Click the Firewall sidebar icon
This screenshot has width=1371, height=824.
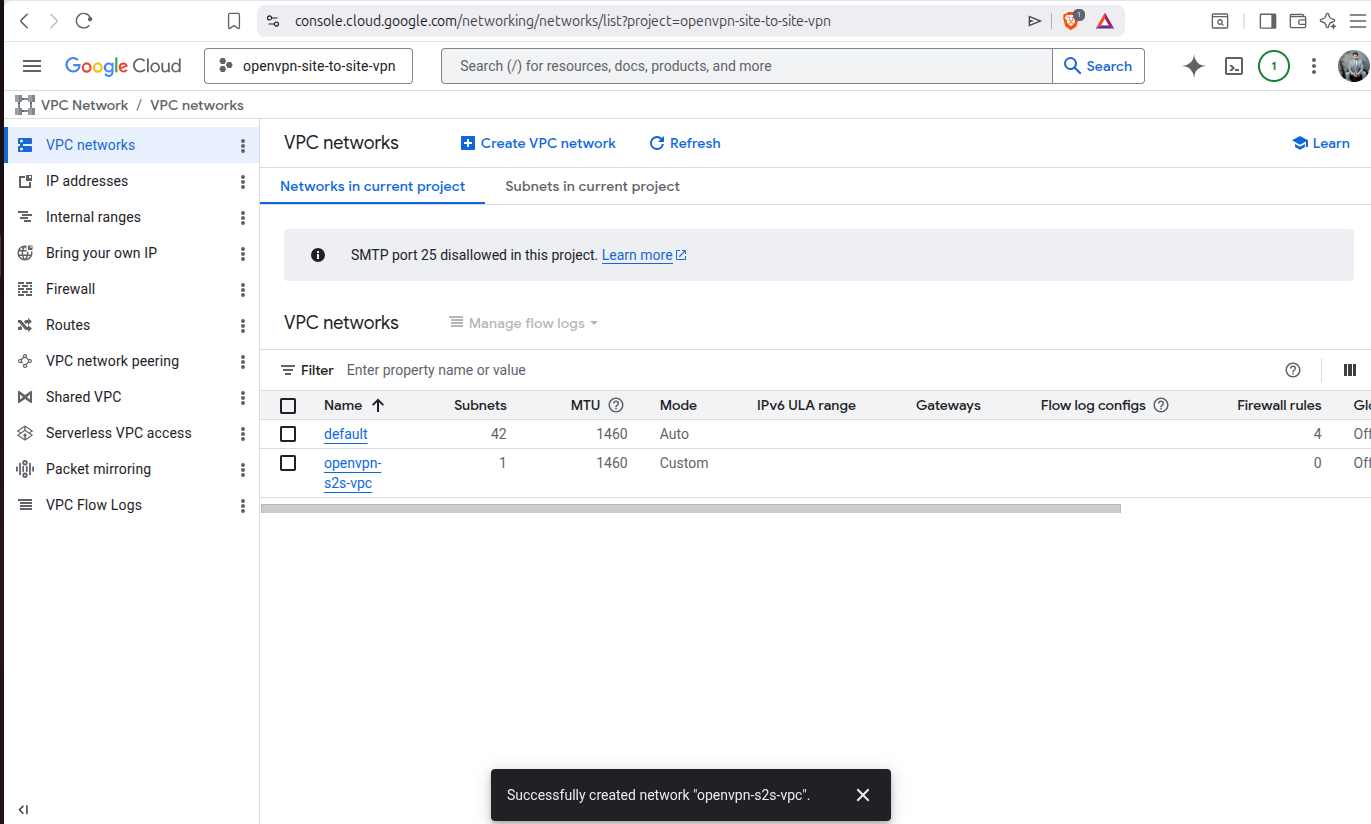(26, 289)
